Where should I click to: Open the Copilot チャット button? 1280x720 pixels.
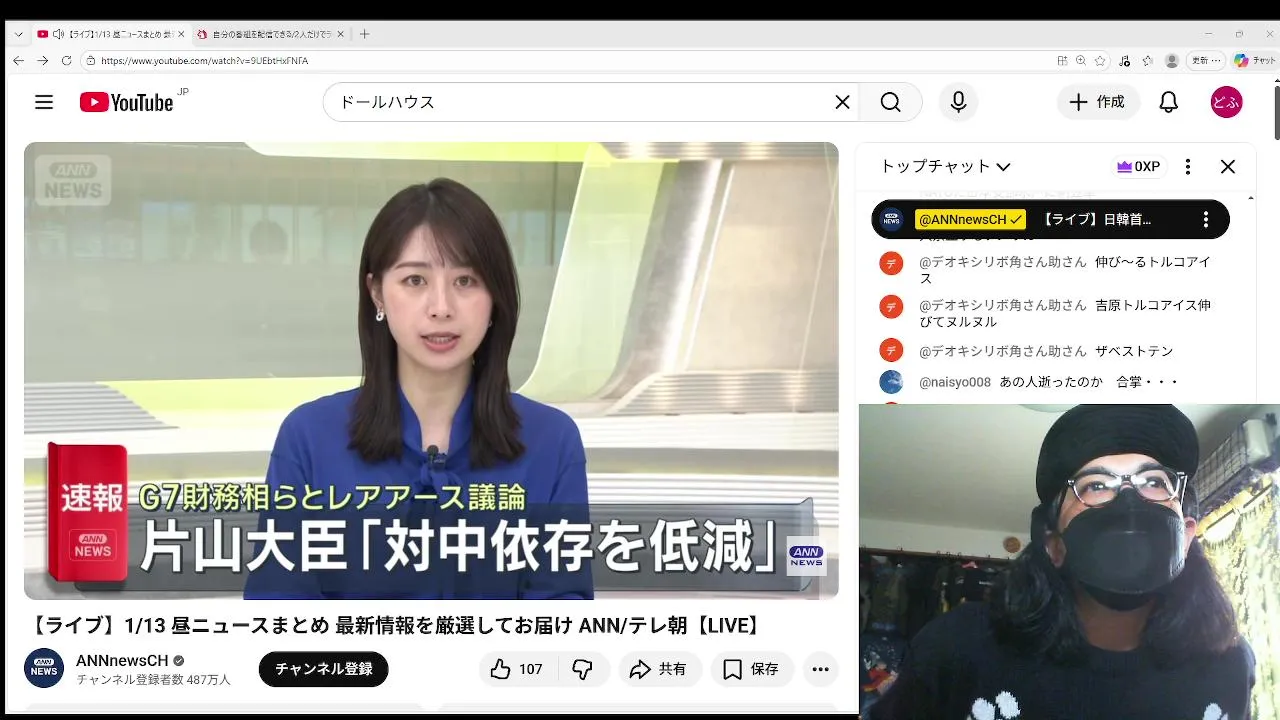pos(1255,61)
